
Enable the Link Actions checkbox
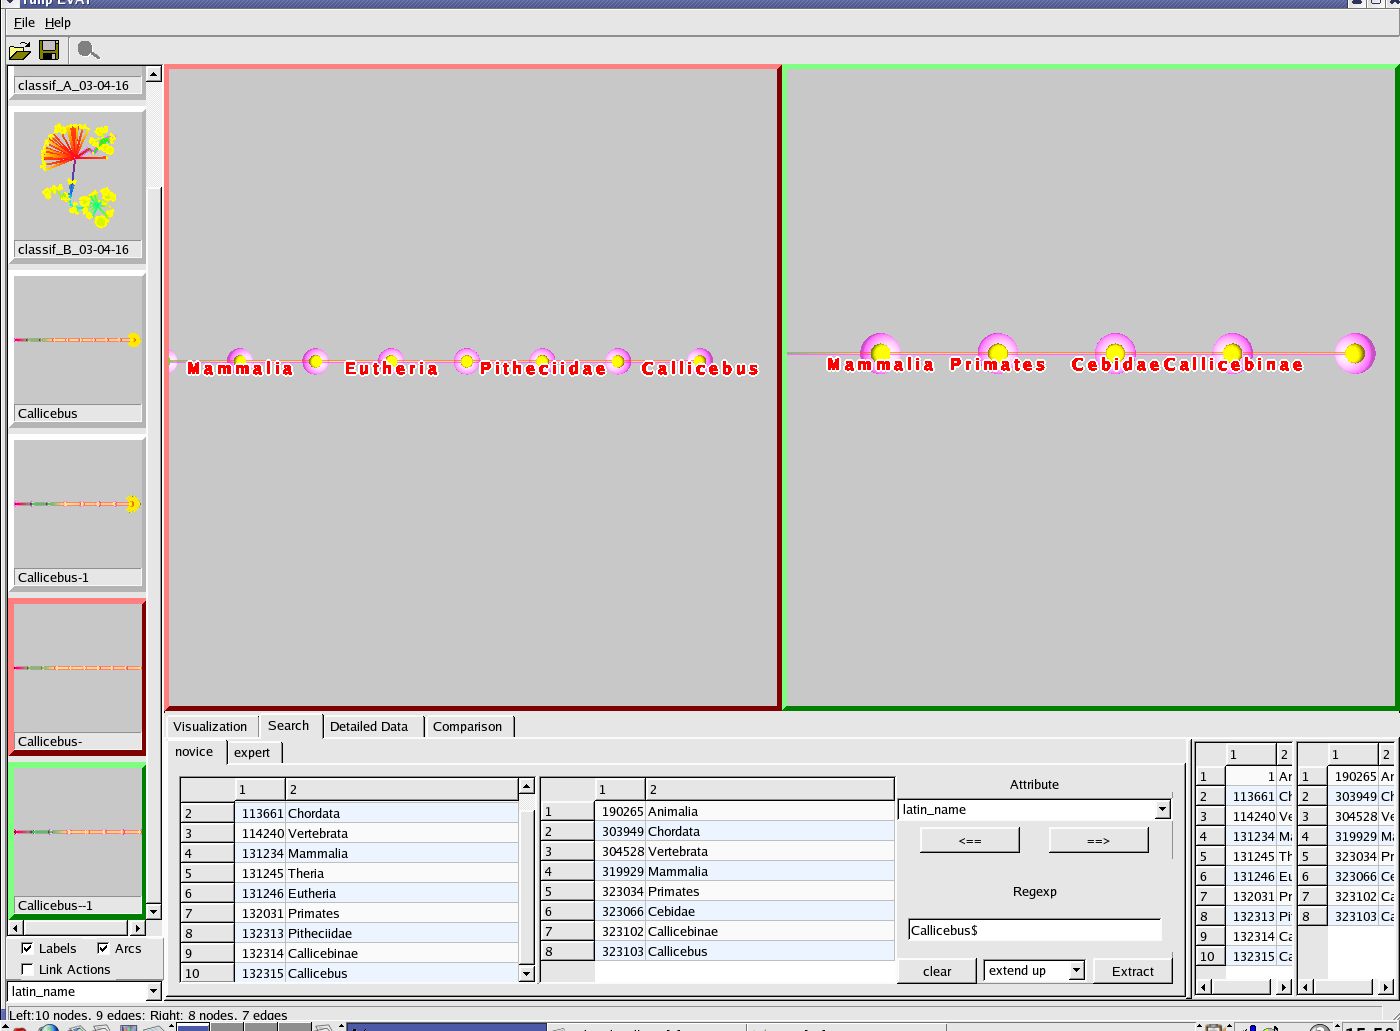coord(27,969)
